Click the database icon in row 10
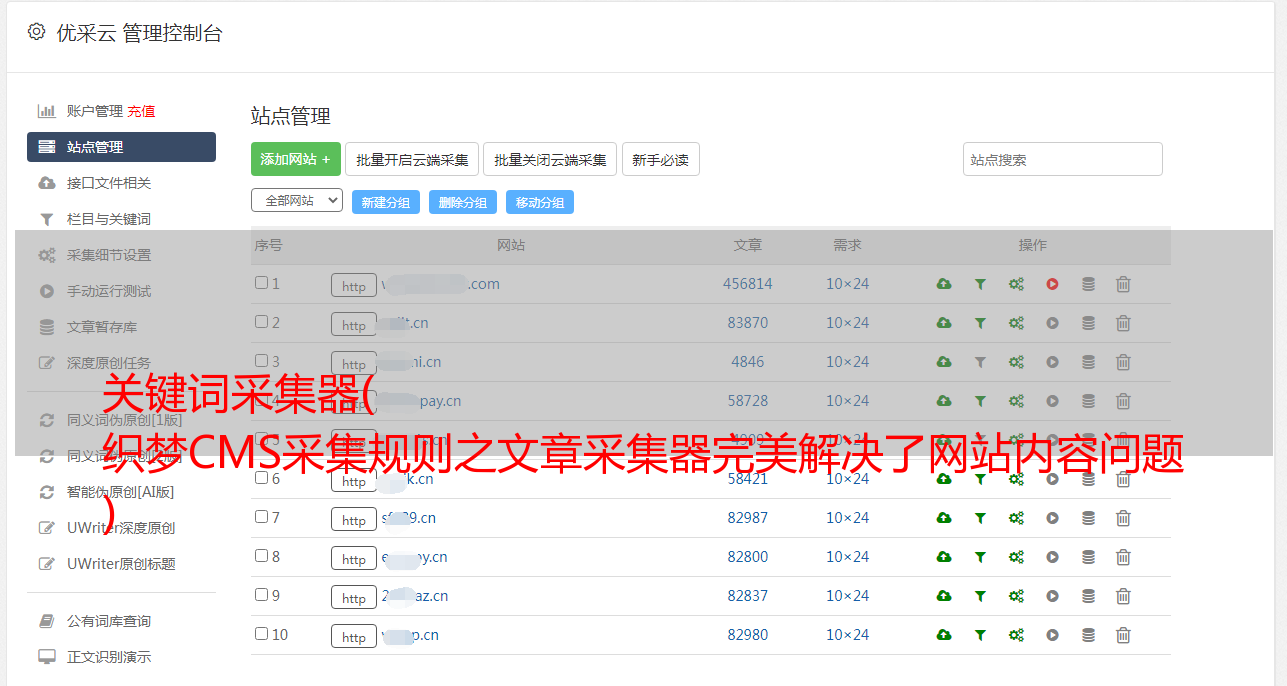Image resolution: width=1287 pixels, height=686 pixels. point(1088,635)
